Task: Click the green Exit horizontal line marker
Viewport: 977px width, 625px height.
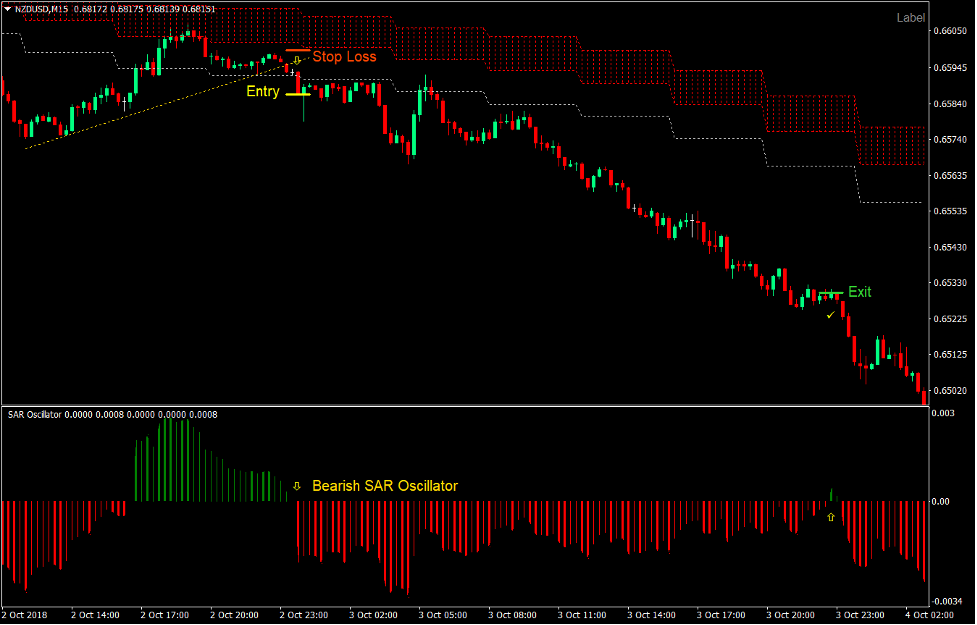Action: point(831,292)
